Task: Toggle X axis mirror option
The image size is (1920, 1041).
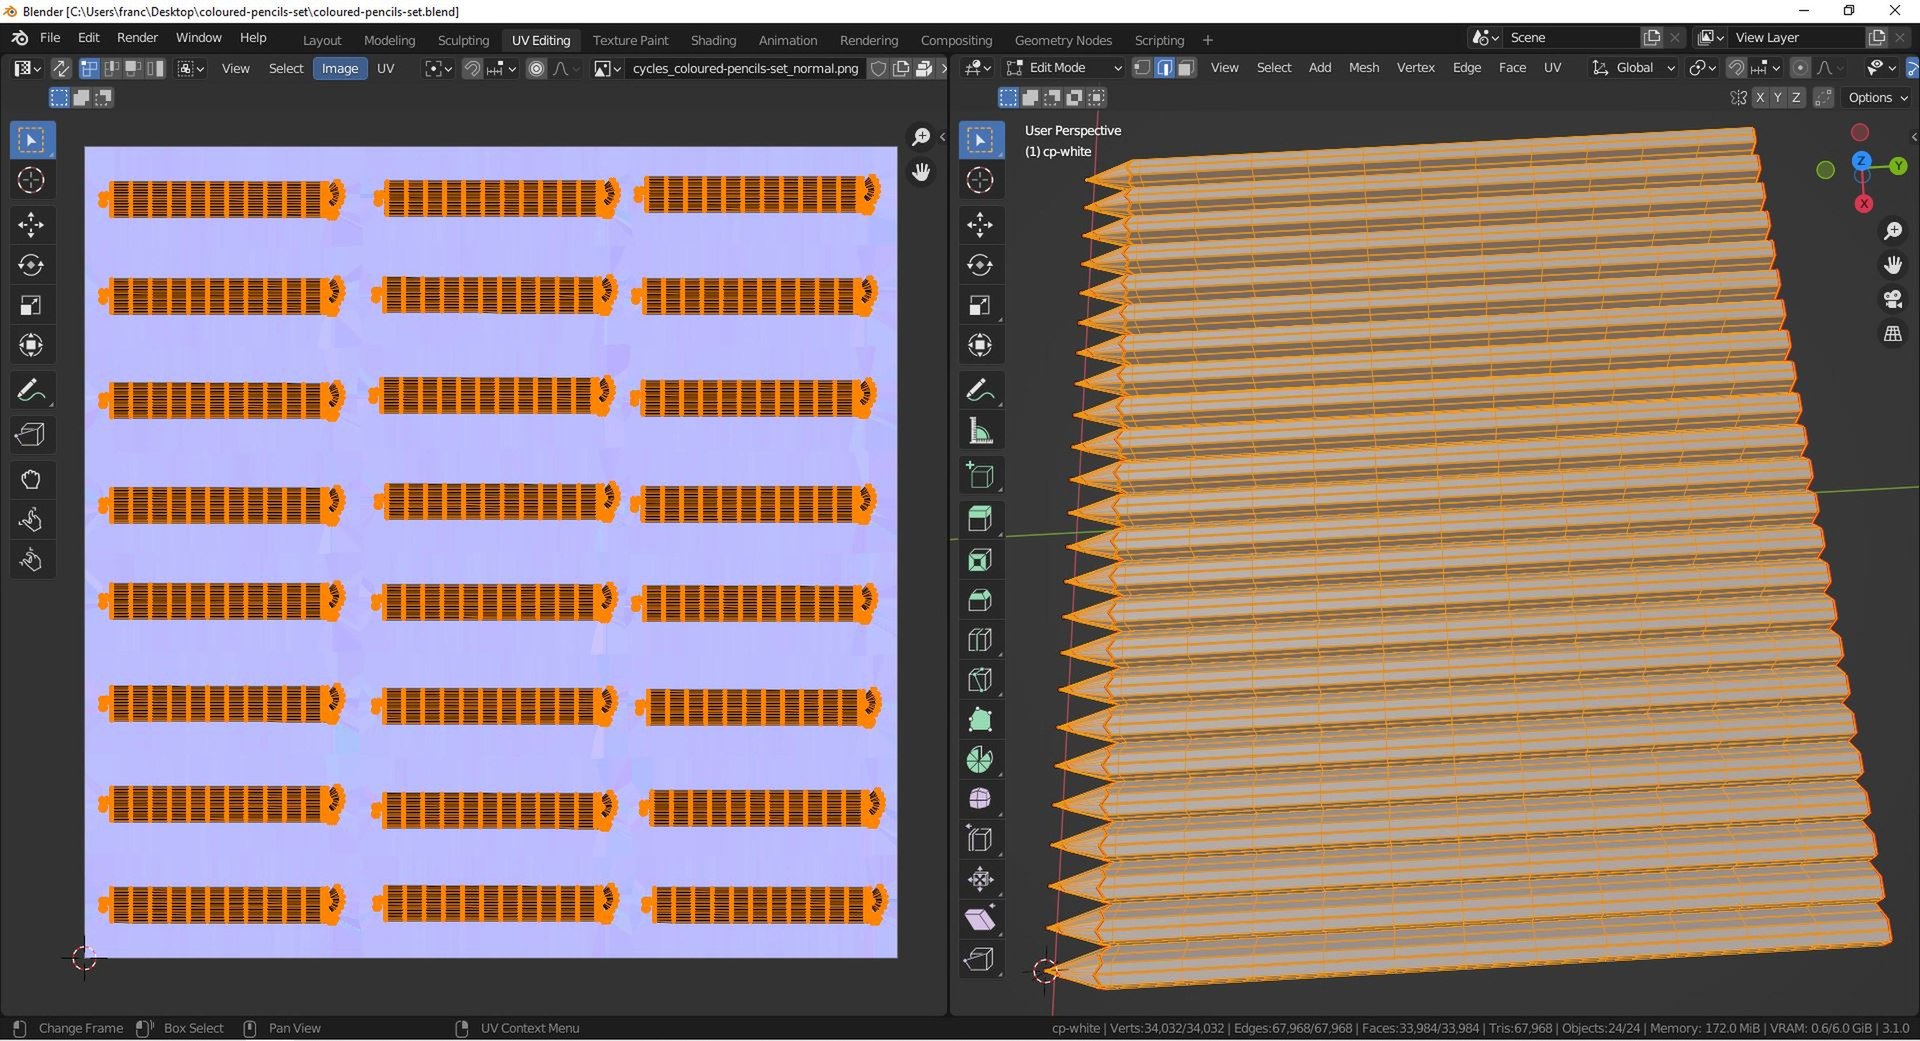Action: click(x=1759, y=98)
